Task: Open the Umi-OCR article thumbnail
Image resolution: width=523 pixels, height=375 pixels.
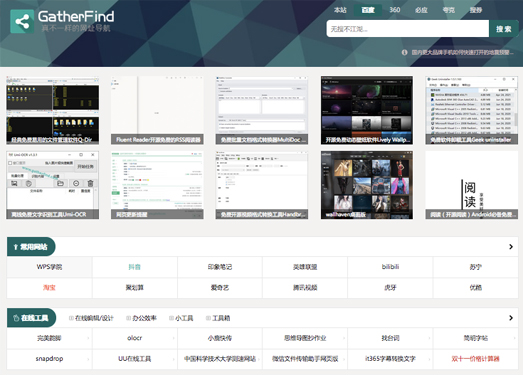Action: tap(53, 185)
